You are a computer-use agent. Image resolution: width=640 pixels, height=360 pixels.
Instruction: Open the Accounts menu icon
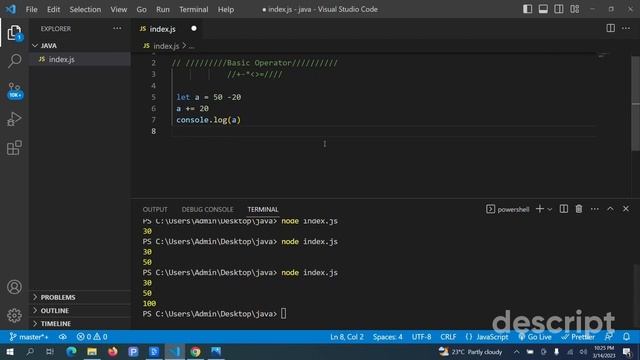tap(14, 287)
